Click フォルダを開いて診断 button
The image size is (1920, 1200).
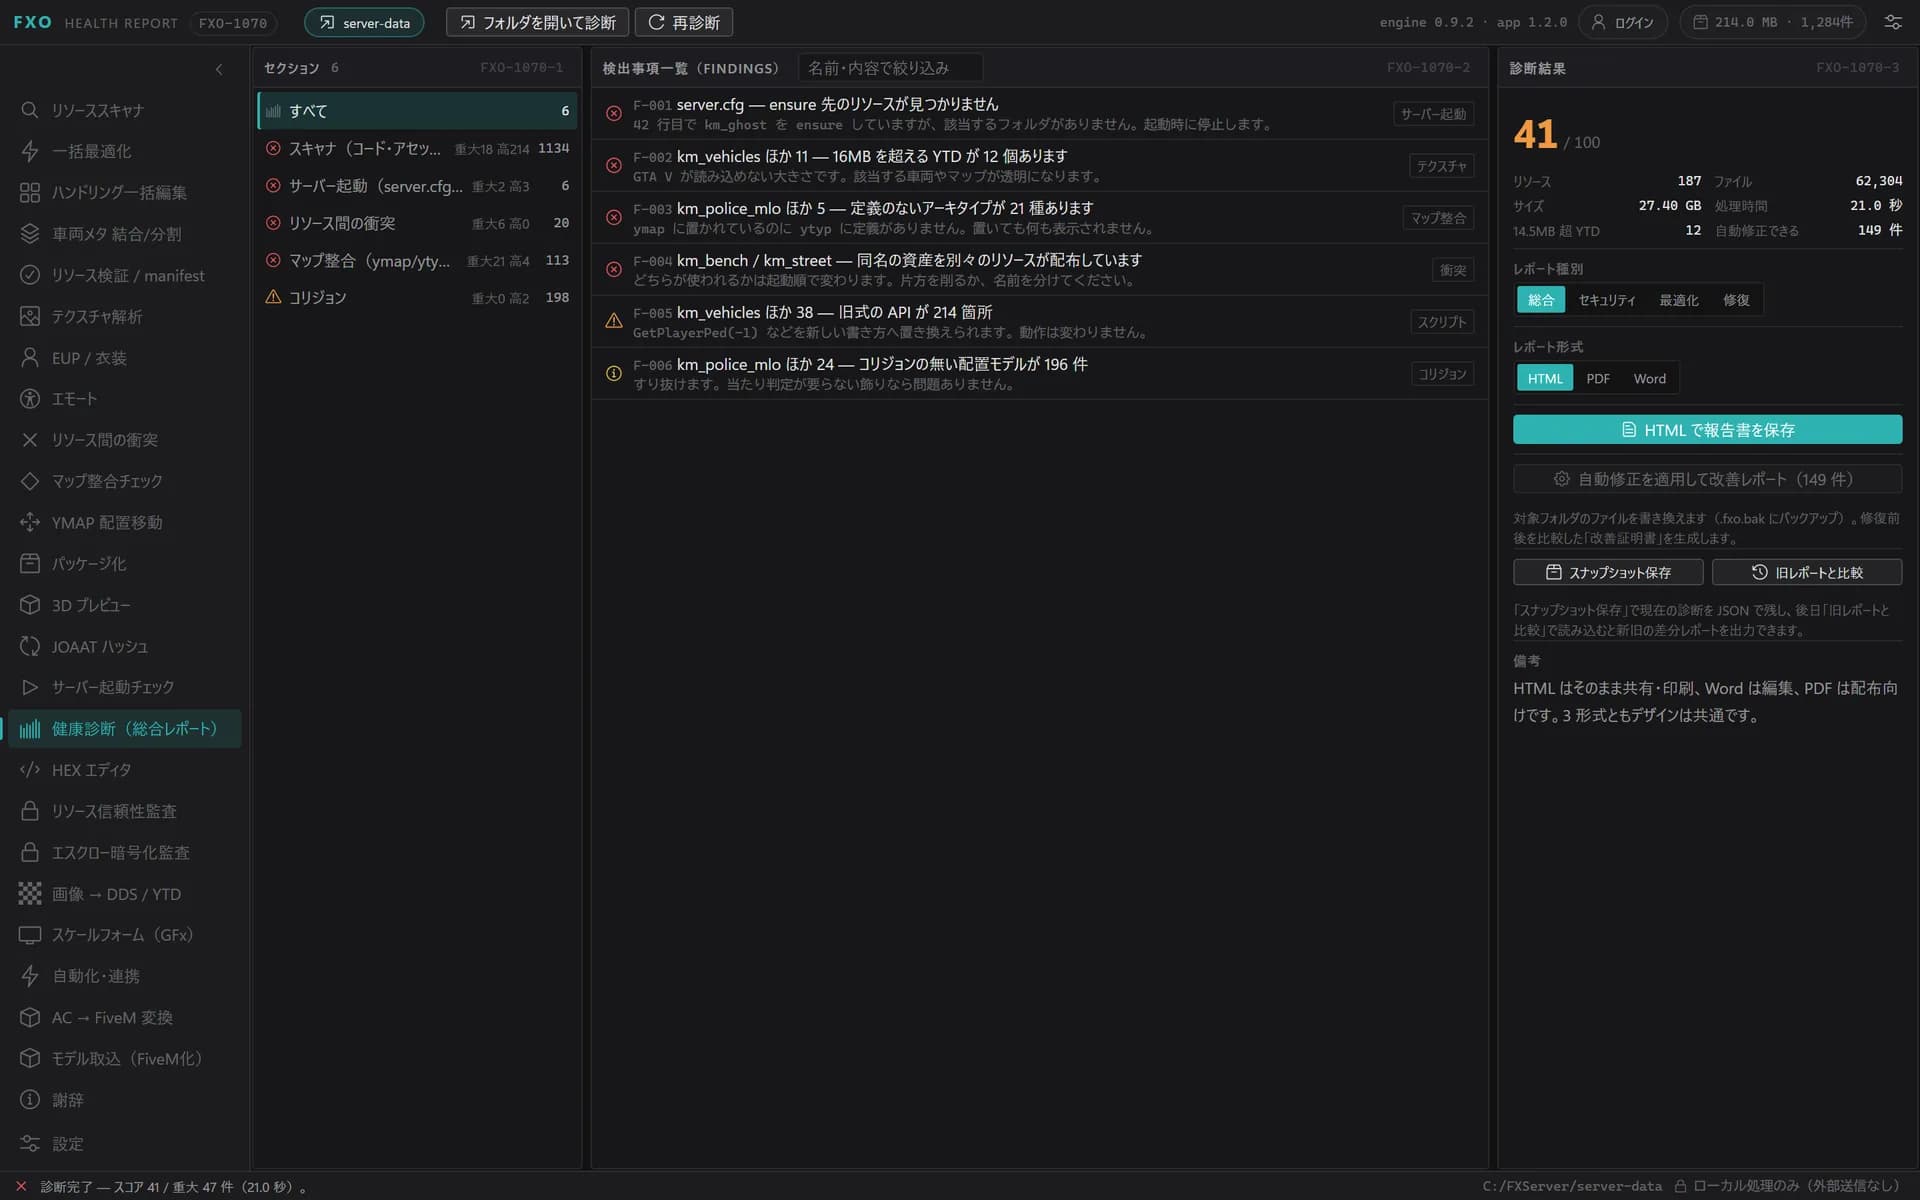point(537,22)
